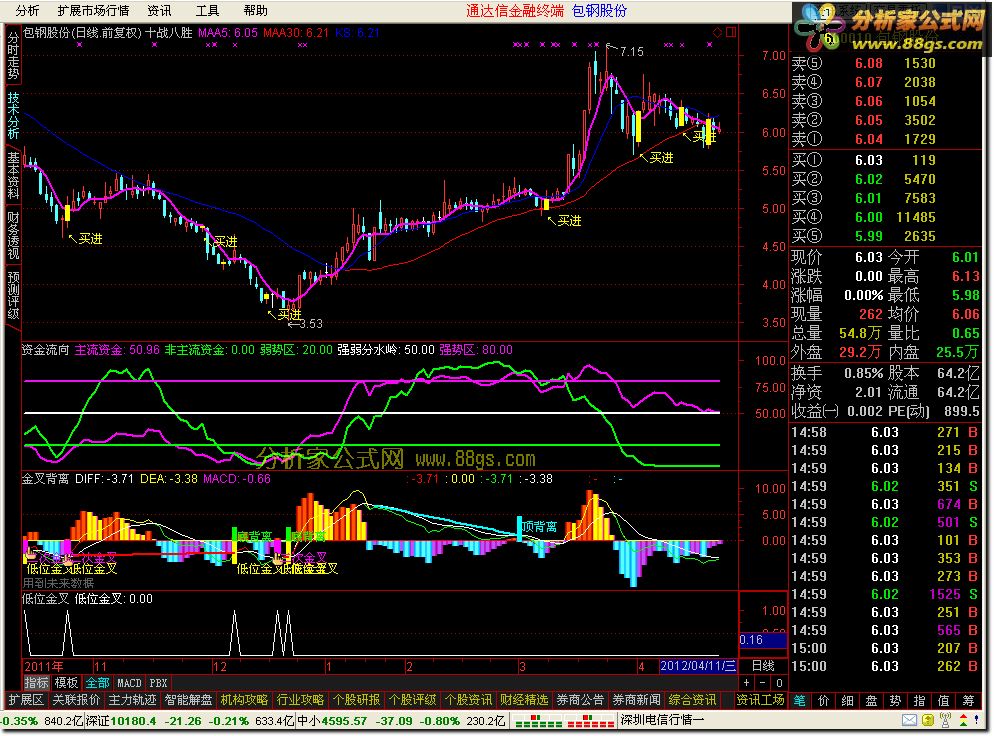The height and width of the screenshot is (736, 994).
Task: Click the 金叉背离 indicator title
Action: 45,479
